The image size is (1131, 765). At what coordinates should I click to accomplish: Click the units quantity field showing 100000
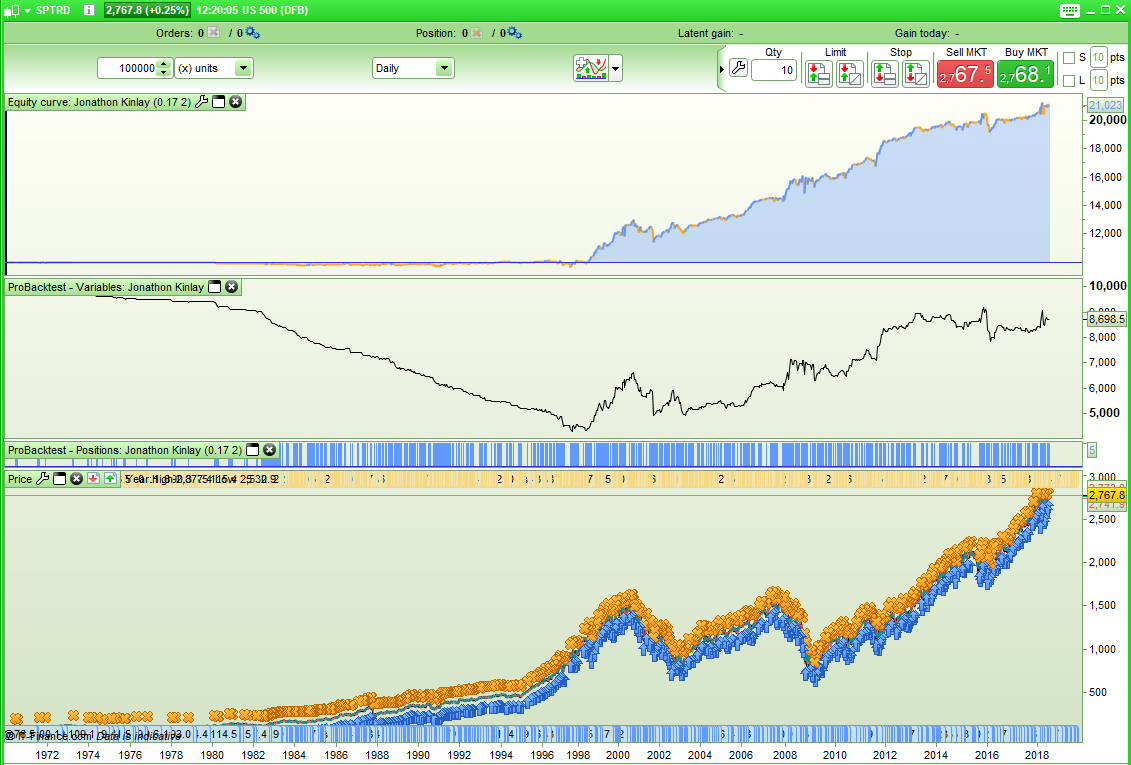pyautogui.click(x=128, y=68)
